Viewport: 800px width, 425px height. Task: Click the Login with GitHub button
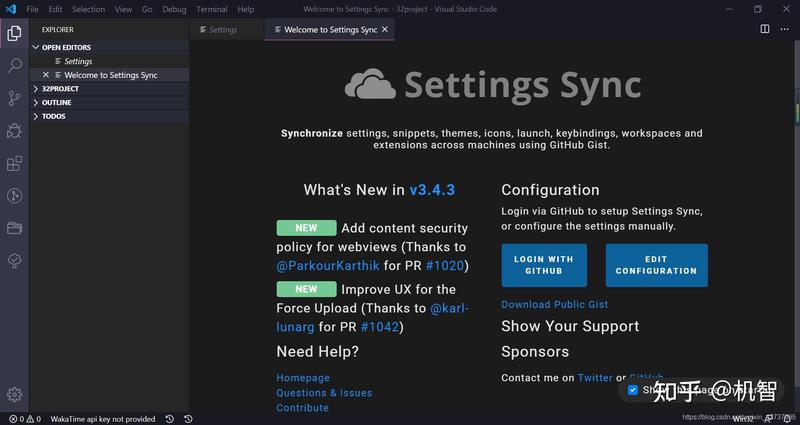point(544,265)
